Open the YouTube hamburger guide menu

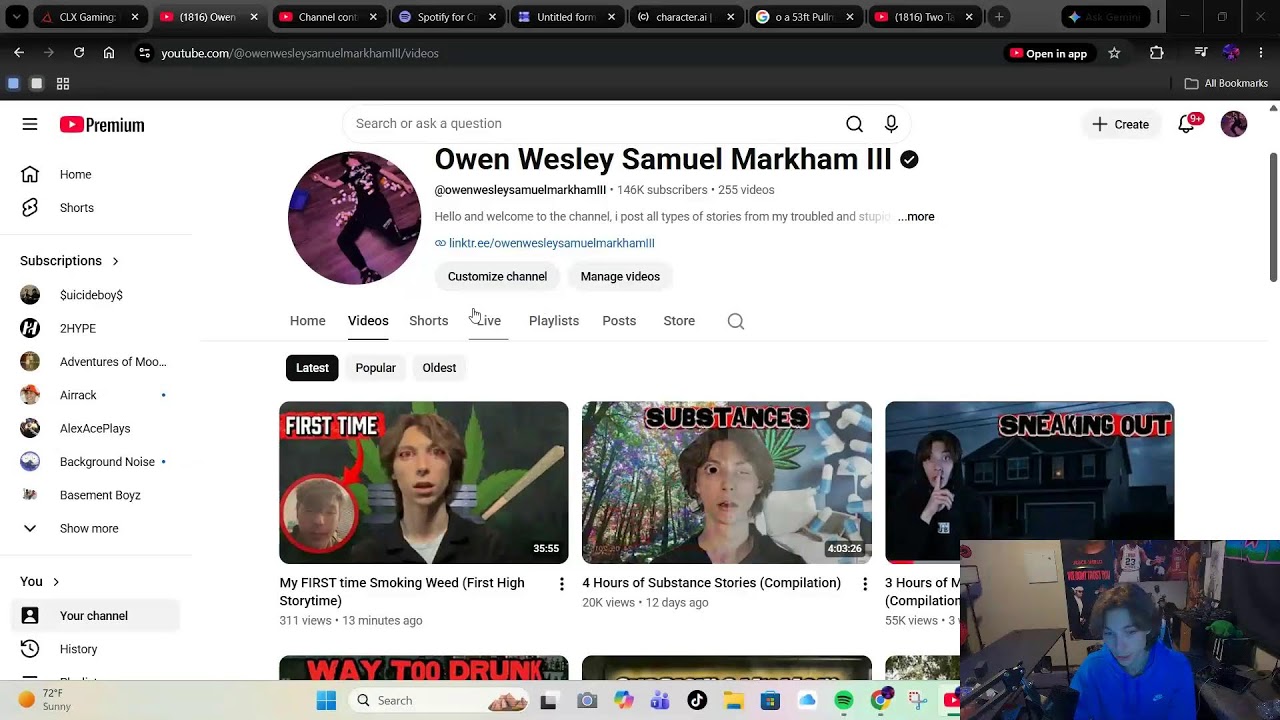[30, 124]
